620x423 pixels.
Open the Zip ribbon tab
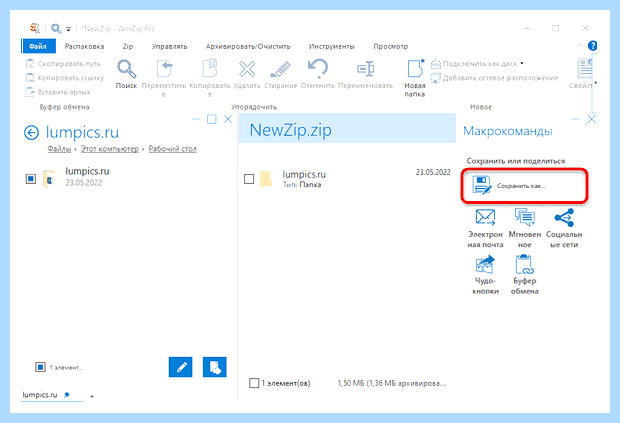(128, 46)
